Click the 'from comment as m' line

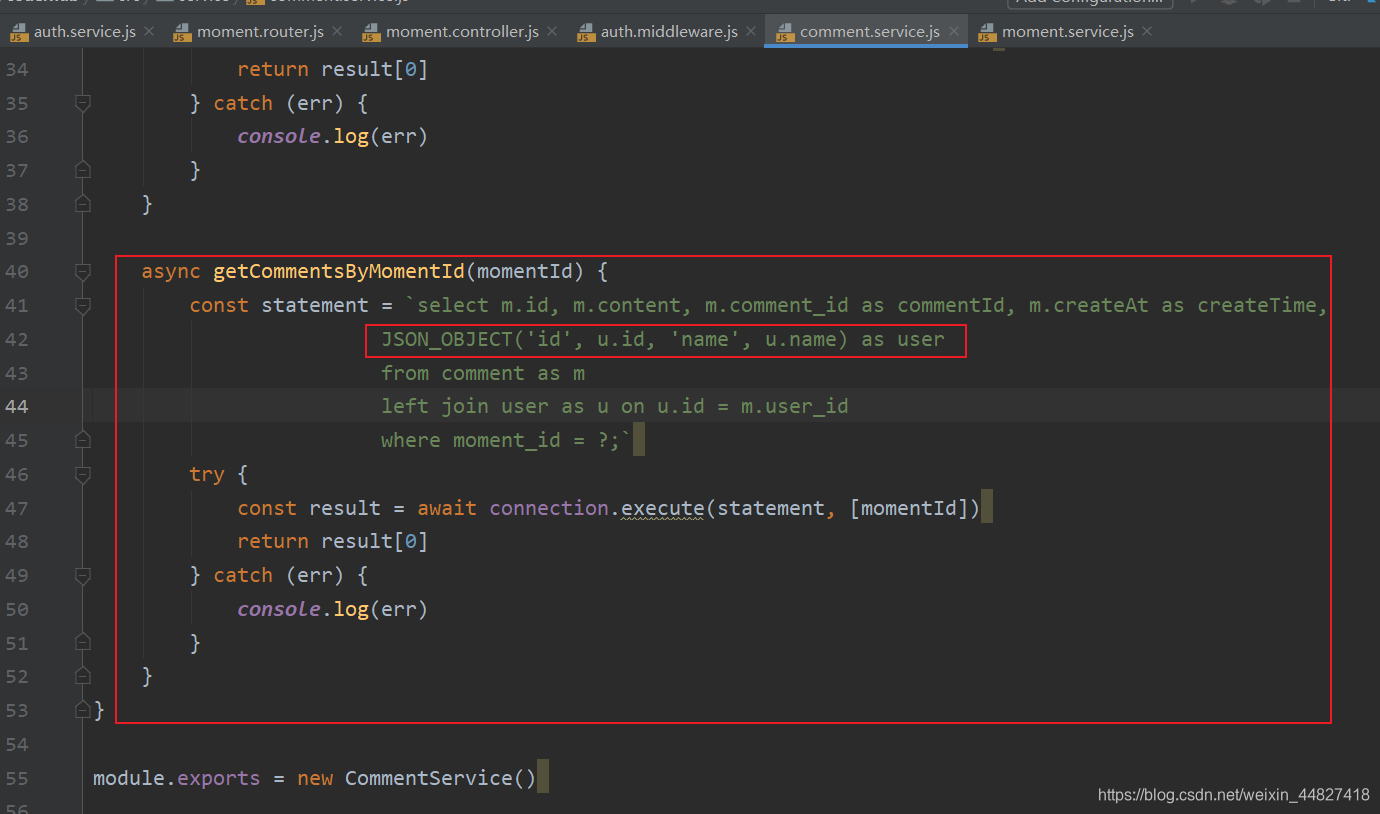pyautogui.click(x=483, y=373)
